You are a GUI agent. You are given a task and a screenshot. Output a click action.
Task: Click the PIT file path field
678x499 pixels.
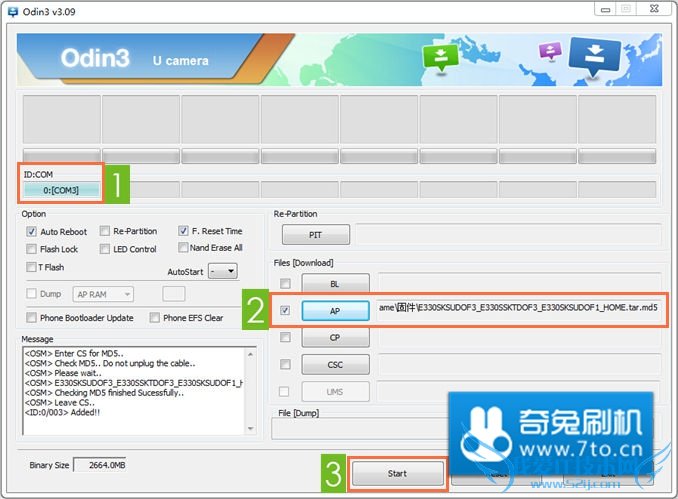pyautogui.click(x=508, y=235)
